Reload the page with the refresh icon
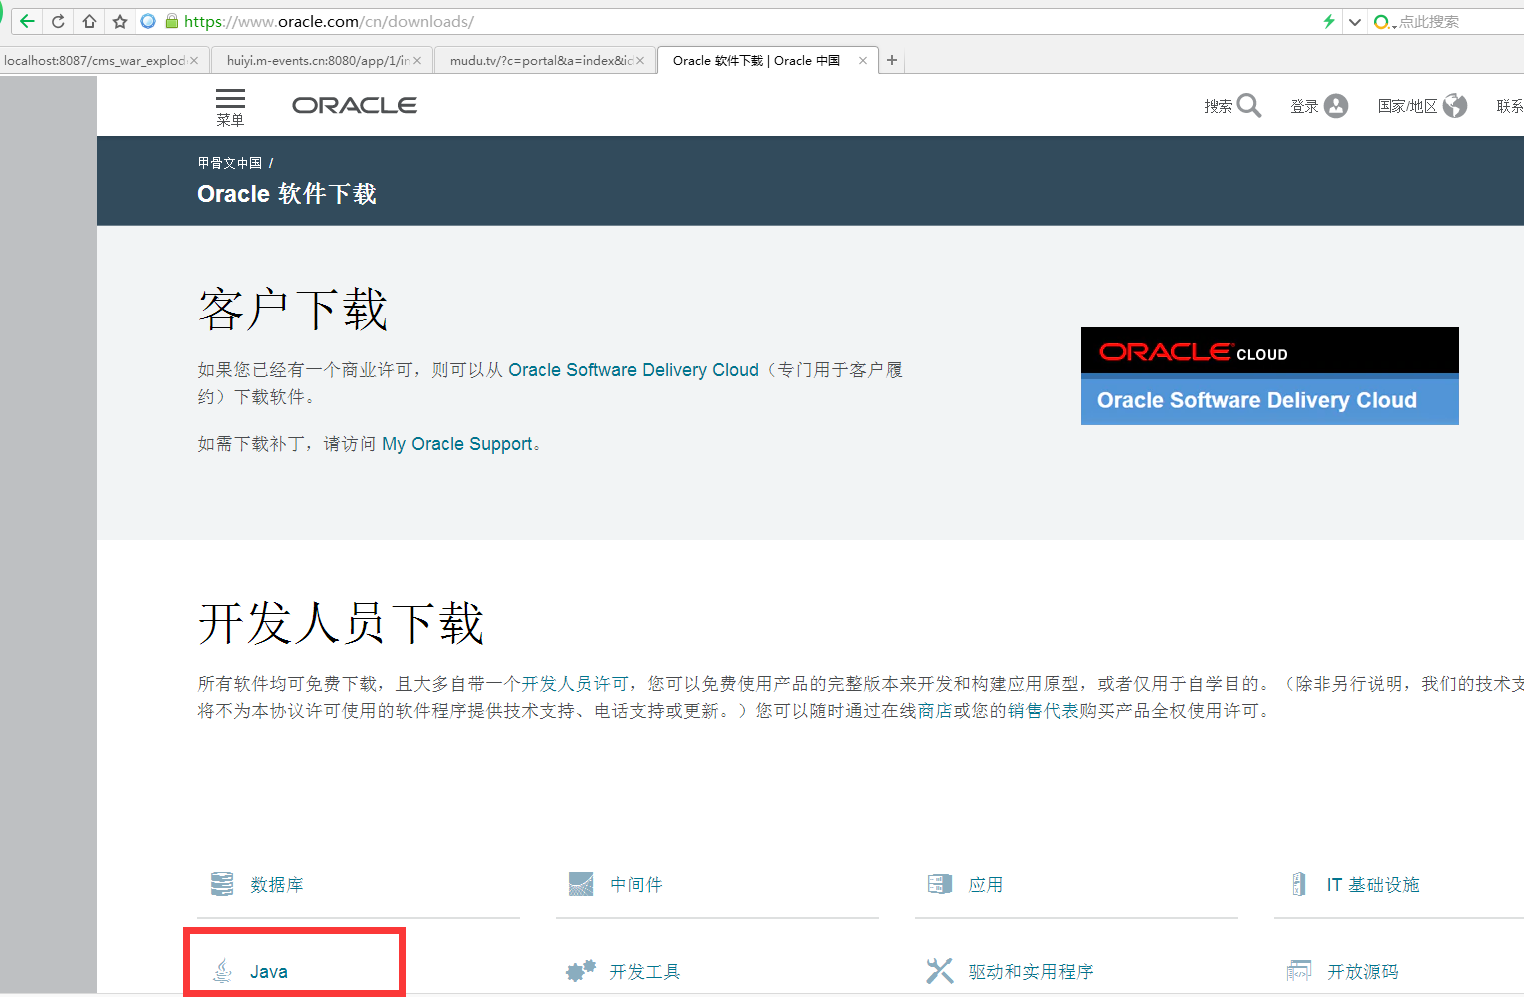The image size is (1524, 997). (x=58, y=21)
